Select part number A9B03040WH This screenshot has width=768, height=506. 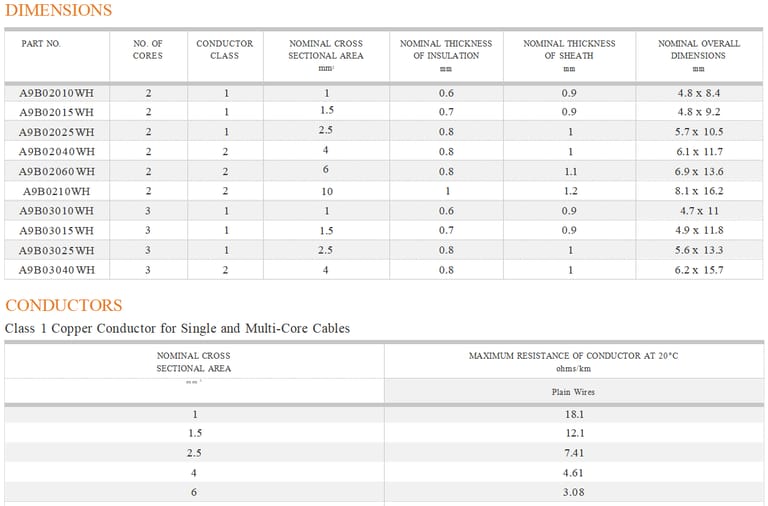pyautogui.click(x=56, y=270)
